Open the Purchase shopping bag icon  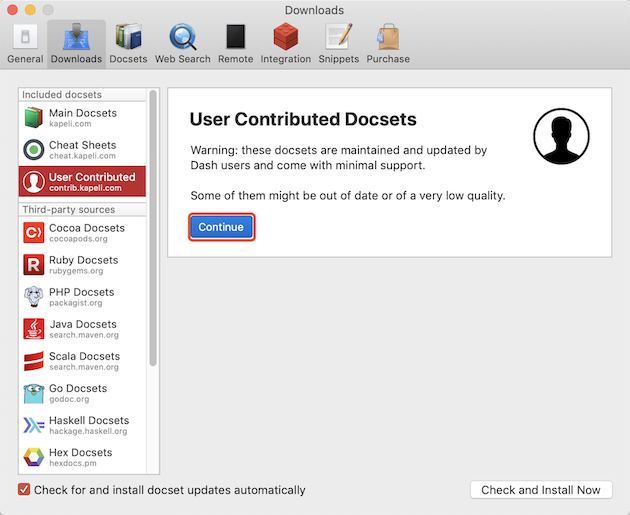click(x=388, y=37)
